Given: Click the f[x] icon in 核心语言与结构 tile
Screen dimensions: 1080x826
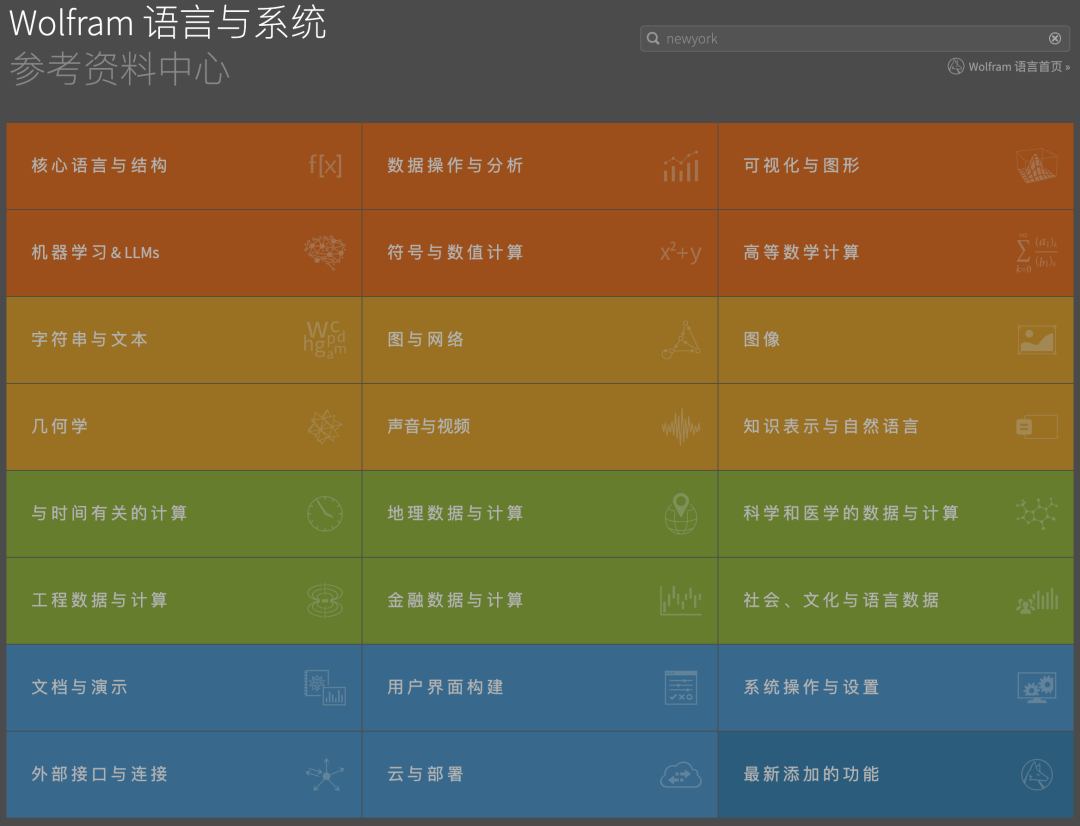Looking at the screenshot, I should pos(325,165).
